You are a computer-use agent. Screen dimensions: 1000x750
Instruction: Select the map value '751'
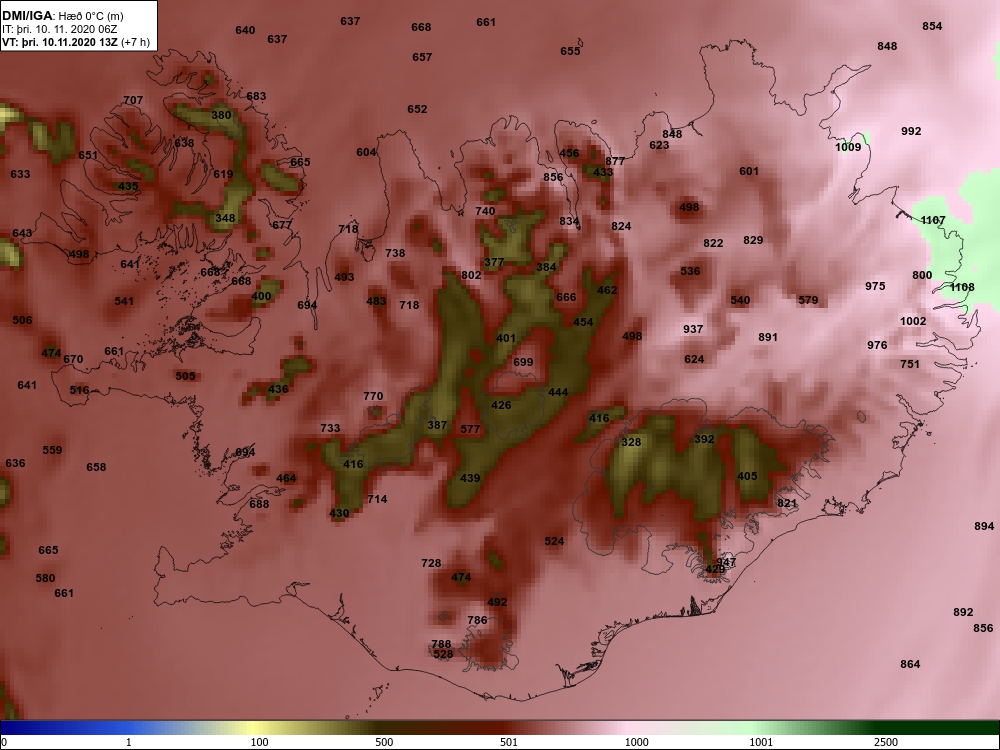pos(910,364)
